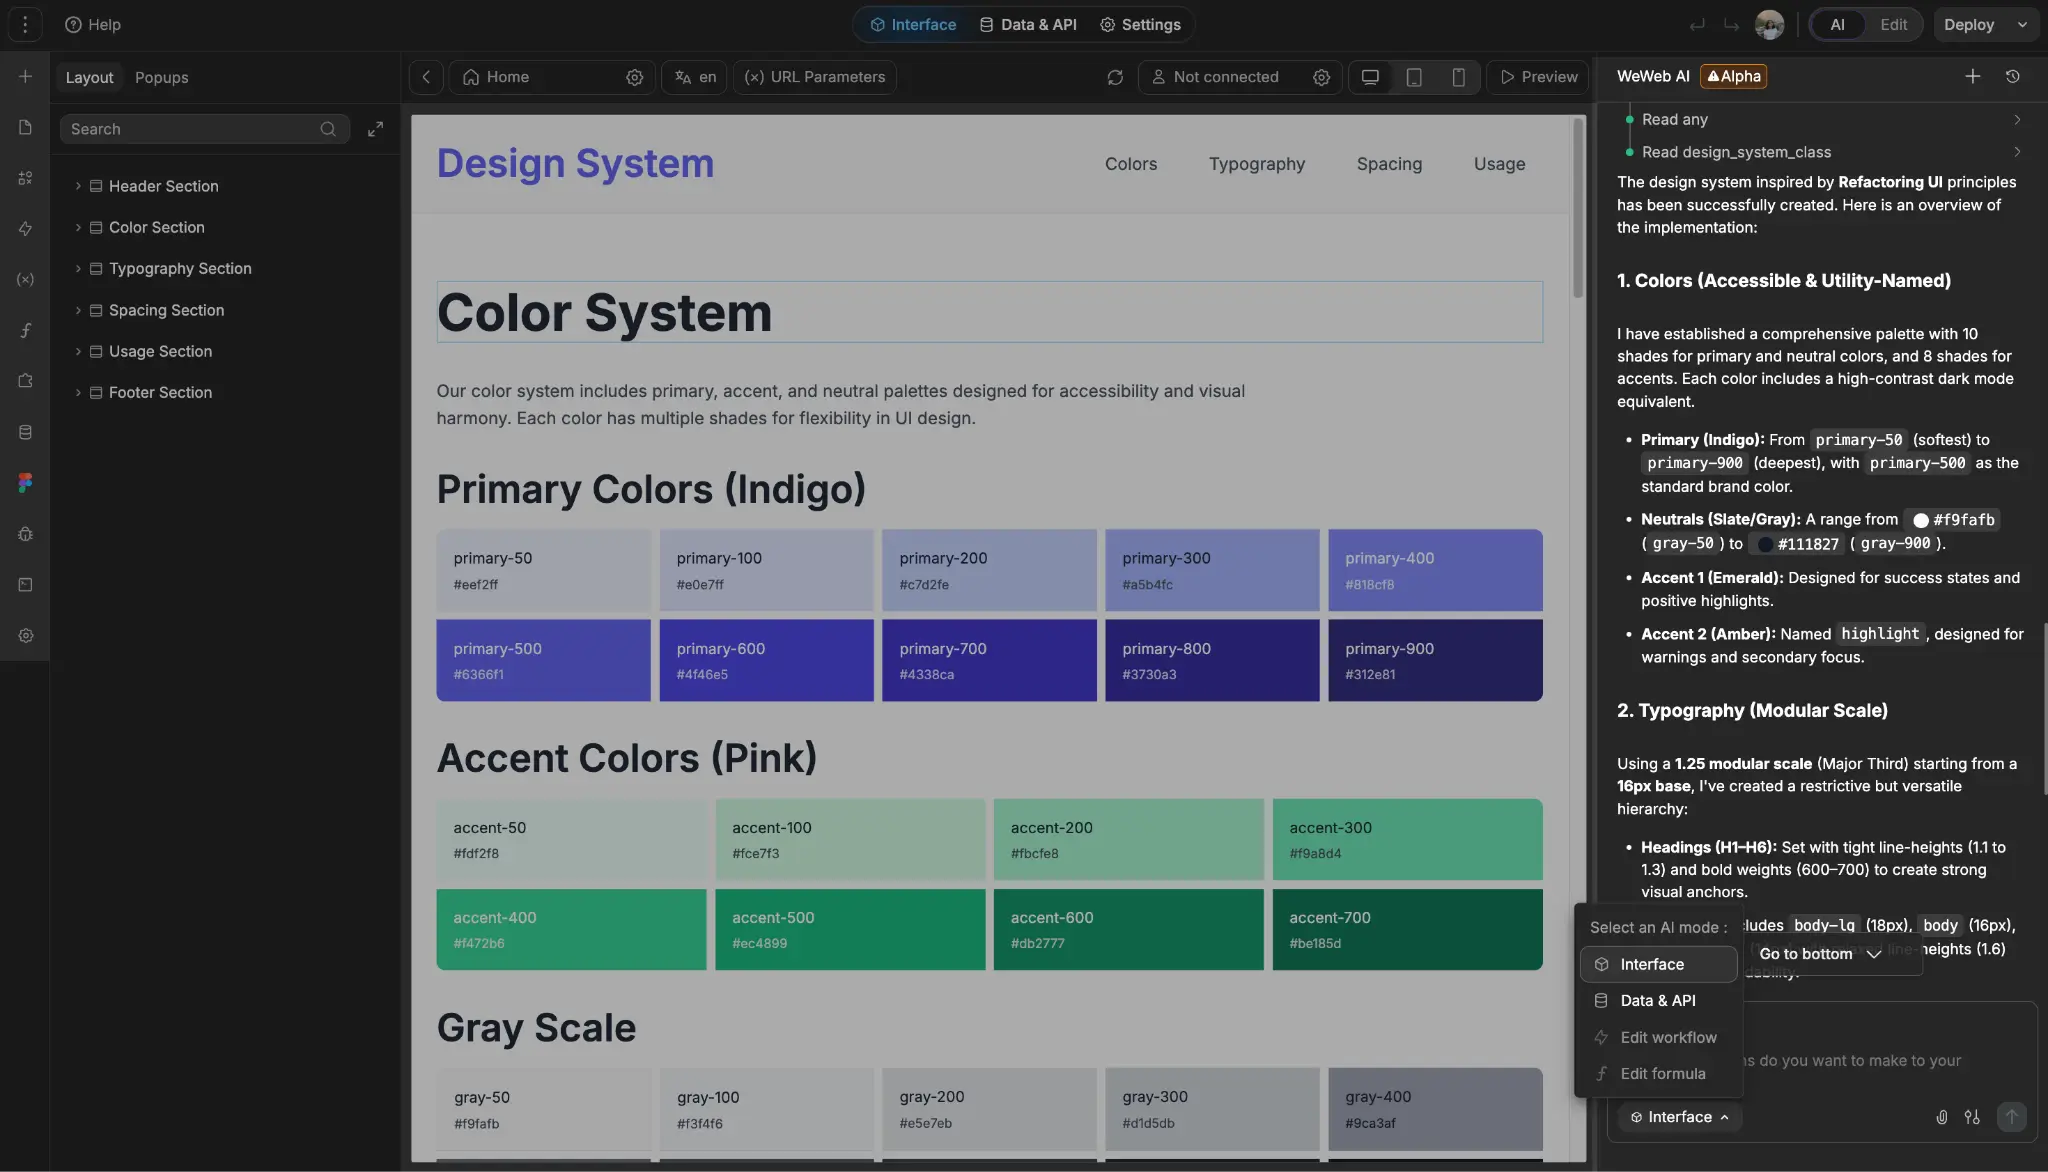Open the components icon in left sidebar

click(x=25, y=178)
